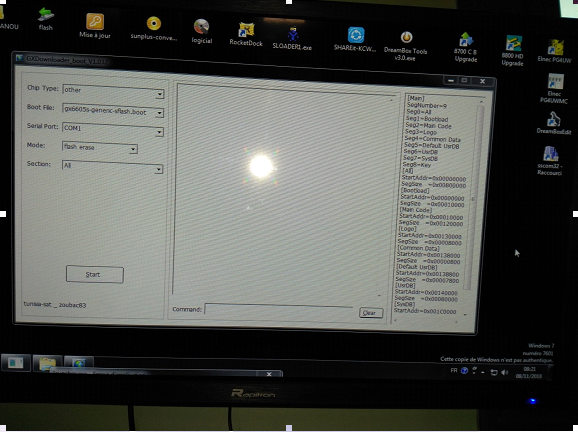
Task: Launch RocketDock shortcut
Action: [x=246, y=34]
